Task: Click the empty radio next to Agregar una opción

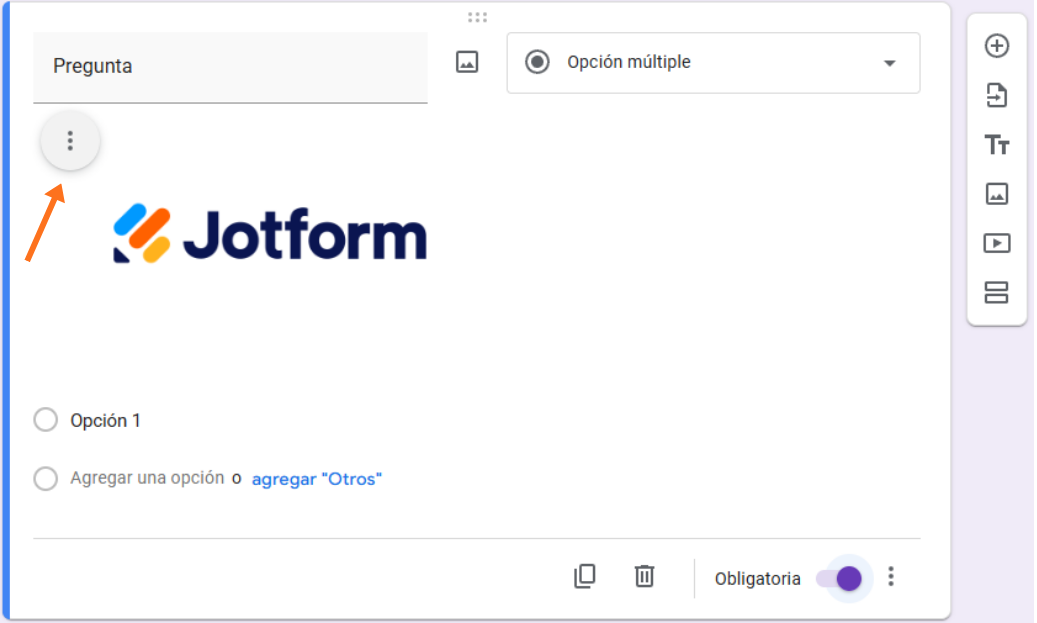Action: tap(45, 479)
